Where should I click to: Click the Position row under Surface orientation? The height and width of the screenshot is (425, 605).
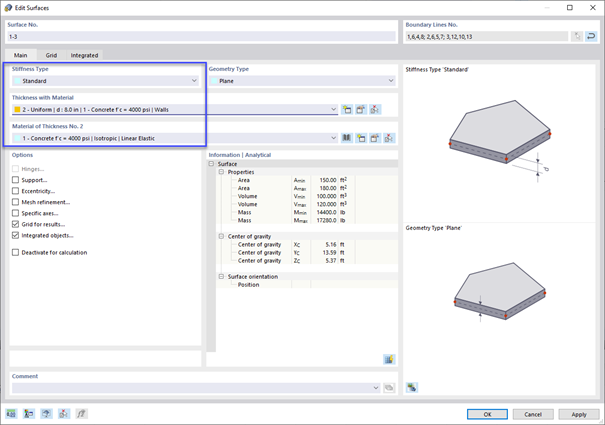(x=307, y=284)
